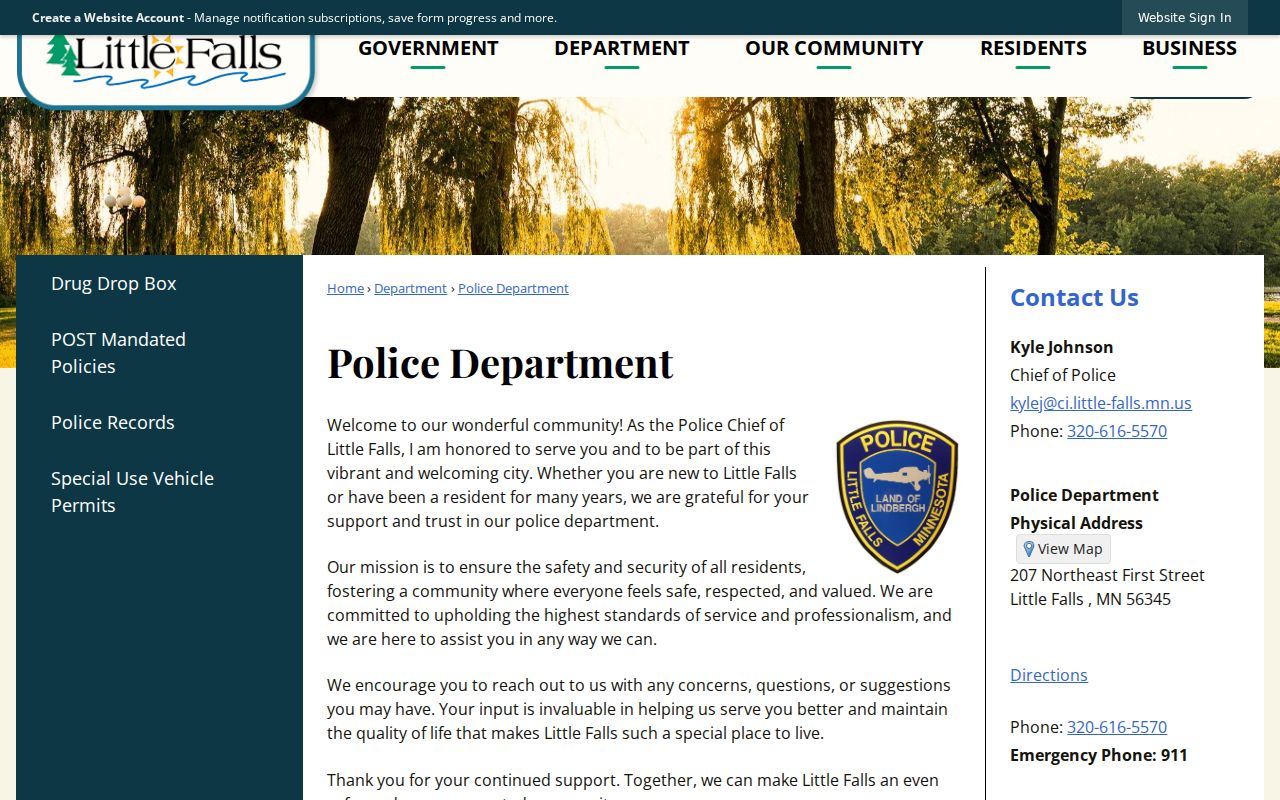The image size is (1280, 800).
Task: Call Chief of Police phone number link
Action: click(x=1117, y=431)
